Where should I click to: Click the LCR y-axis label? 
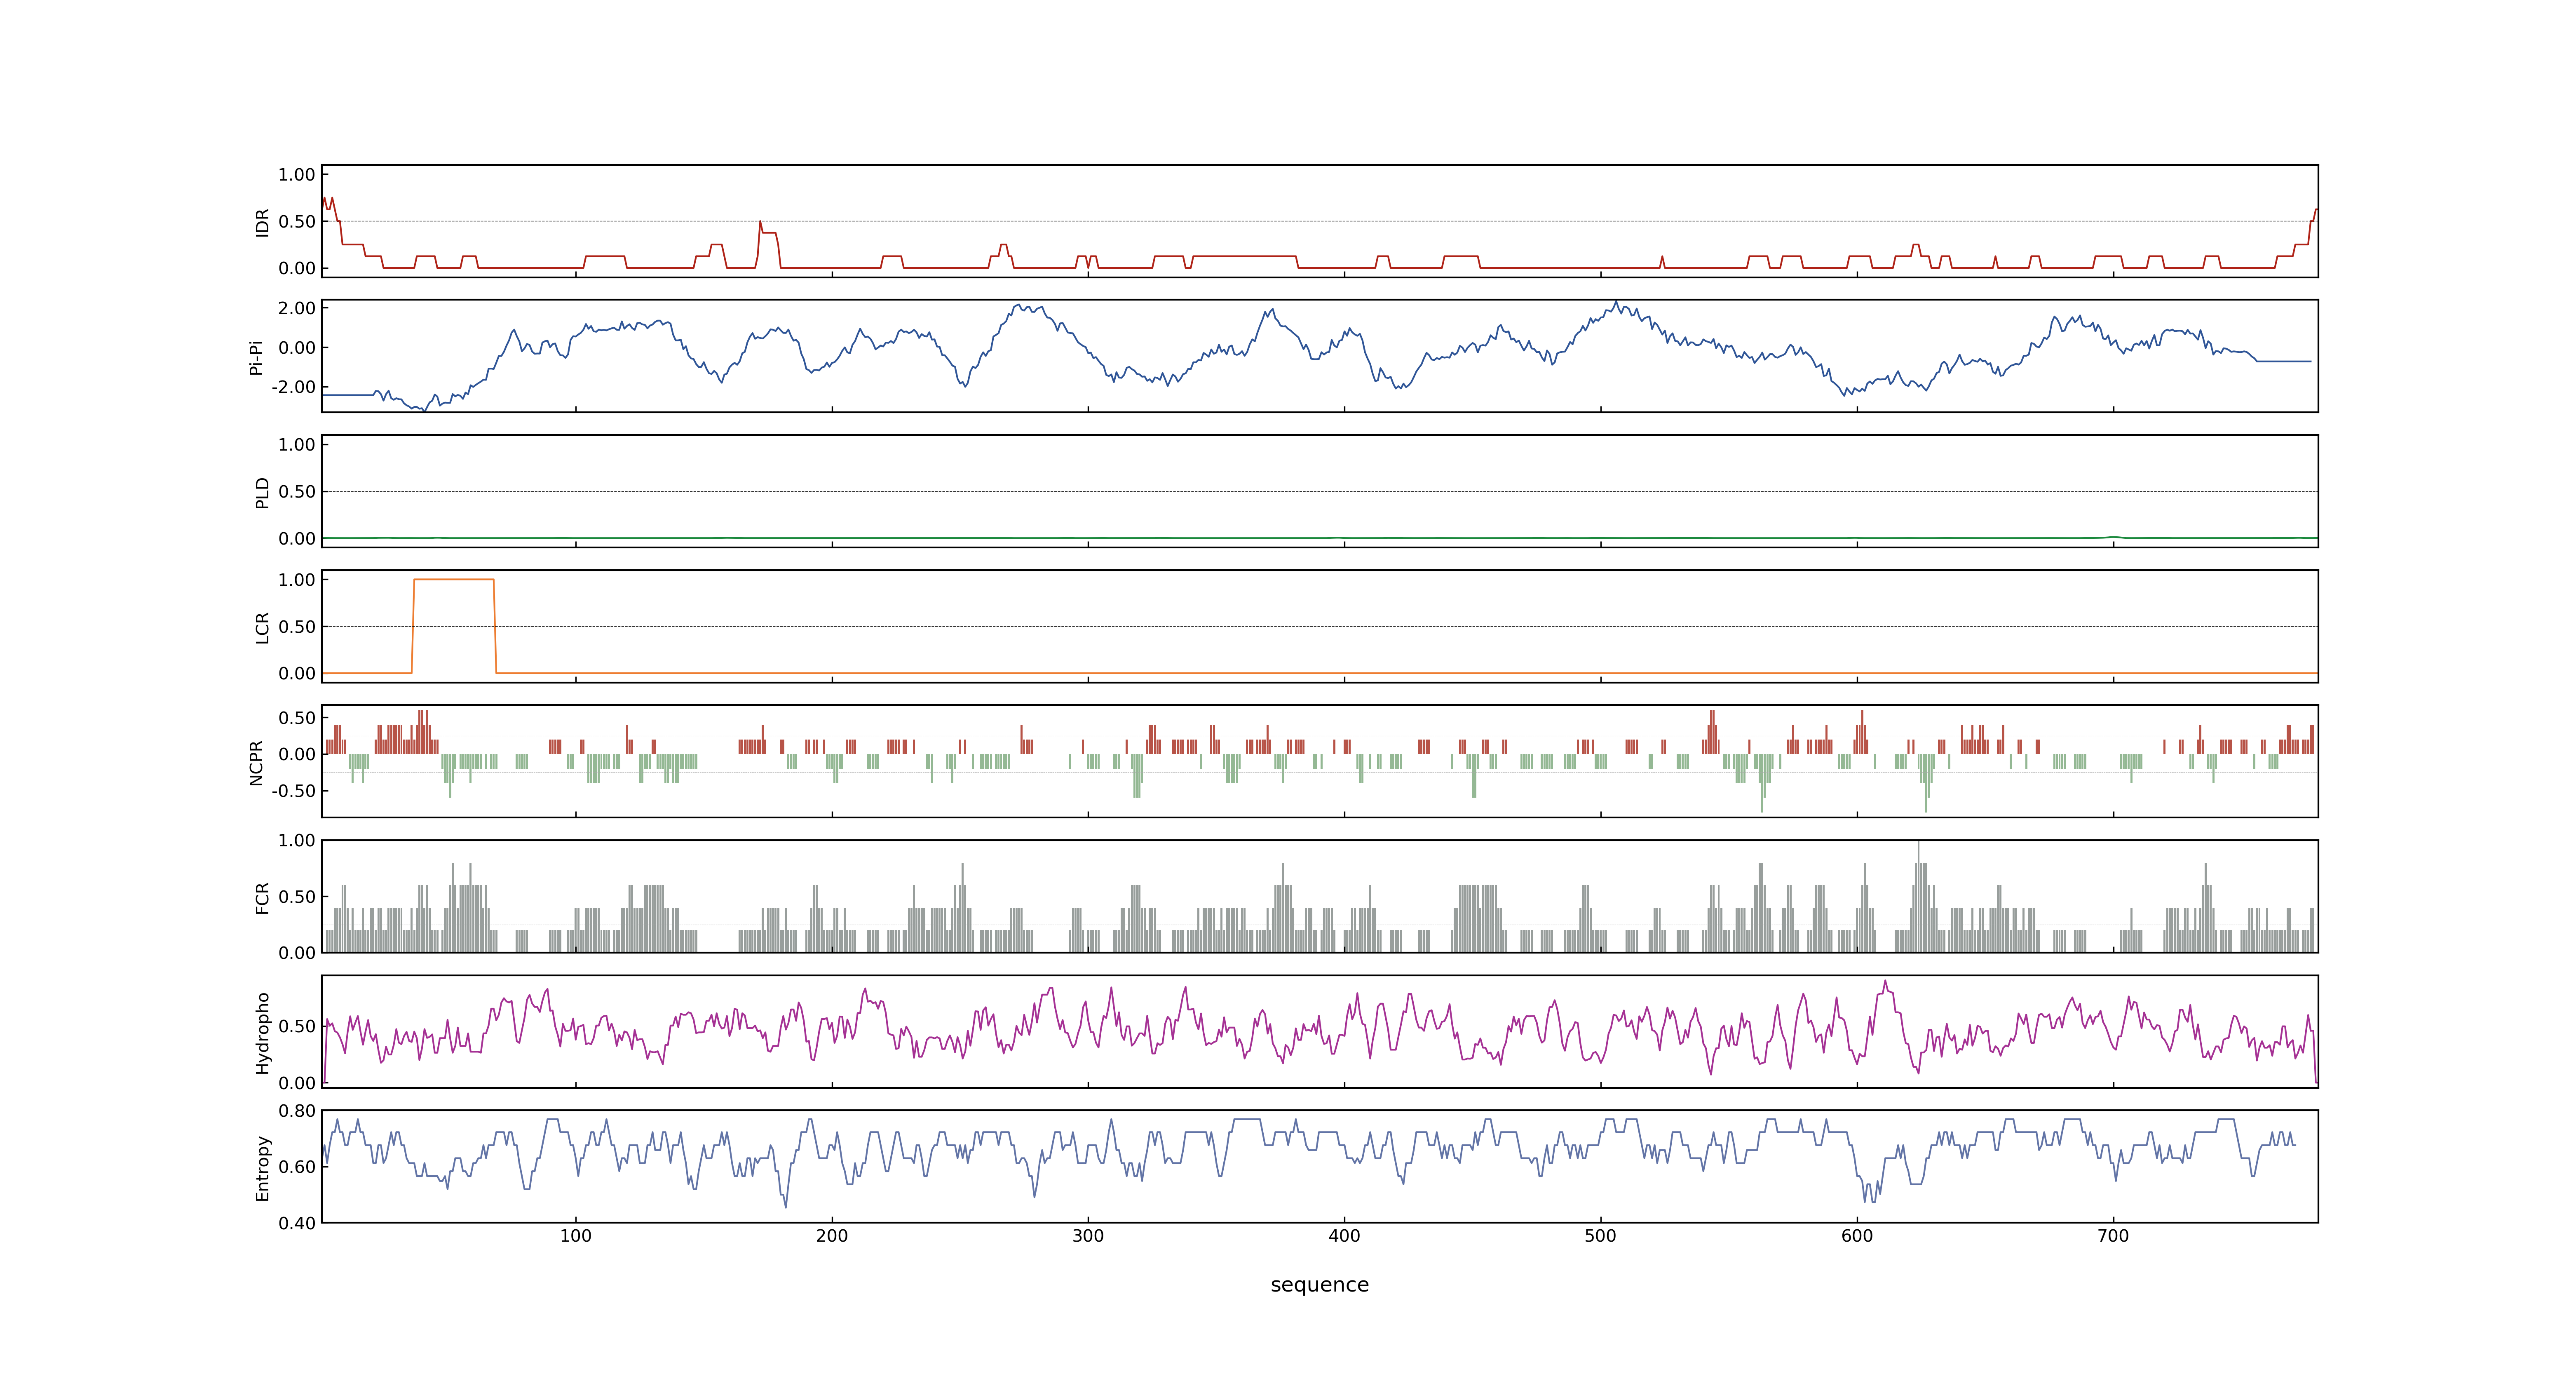(x=262, y=627)
